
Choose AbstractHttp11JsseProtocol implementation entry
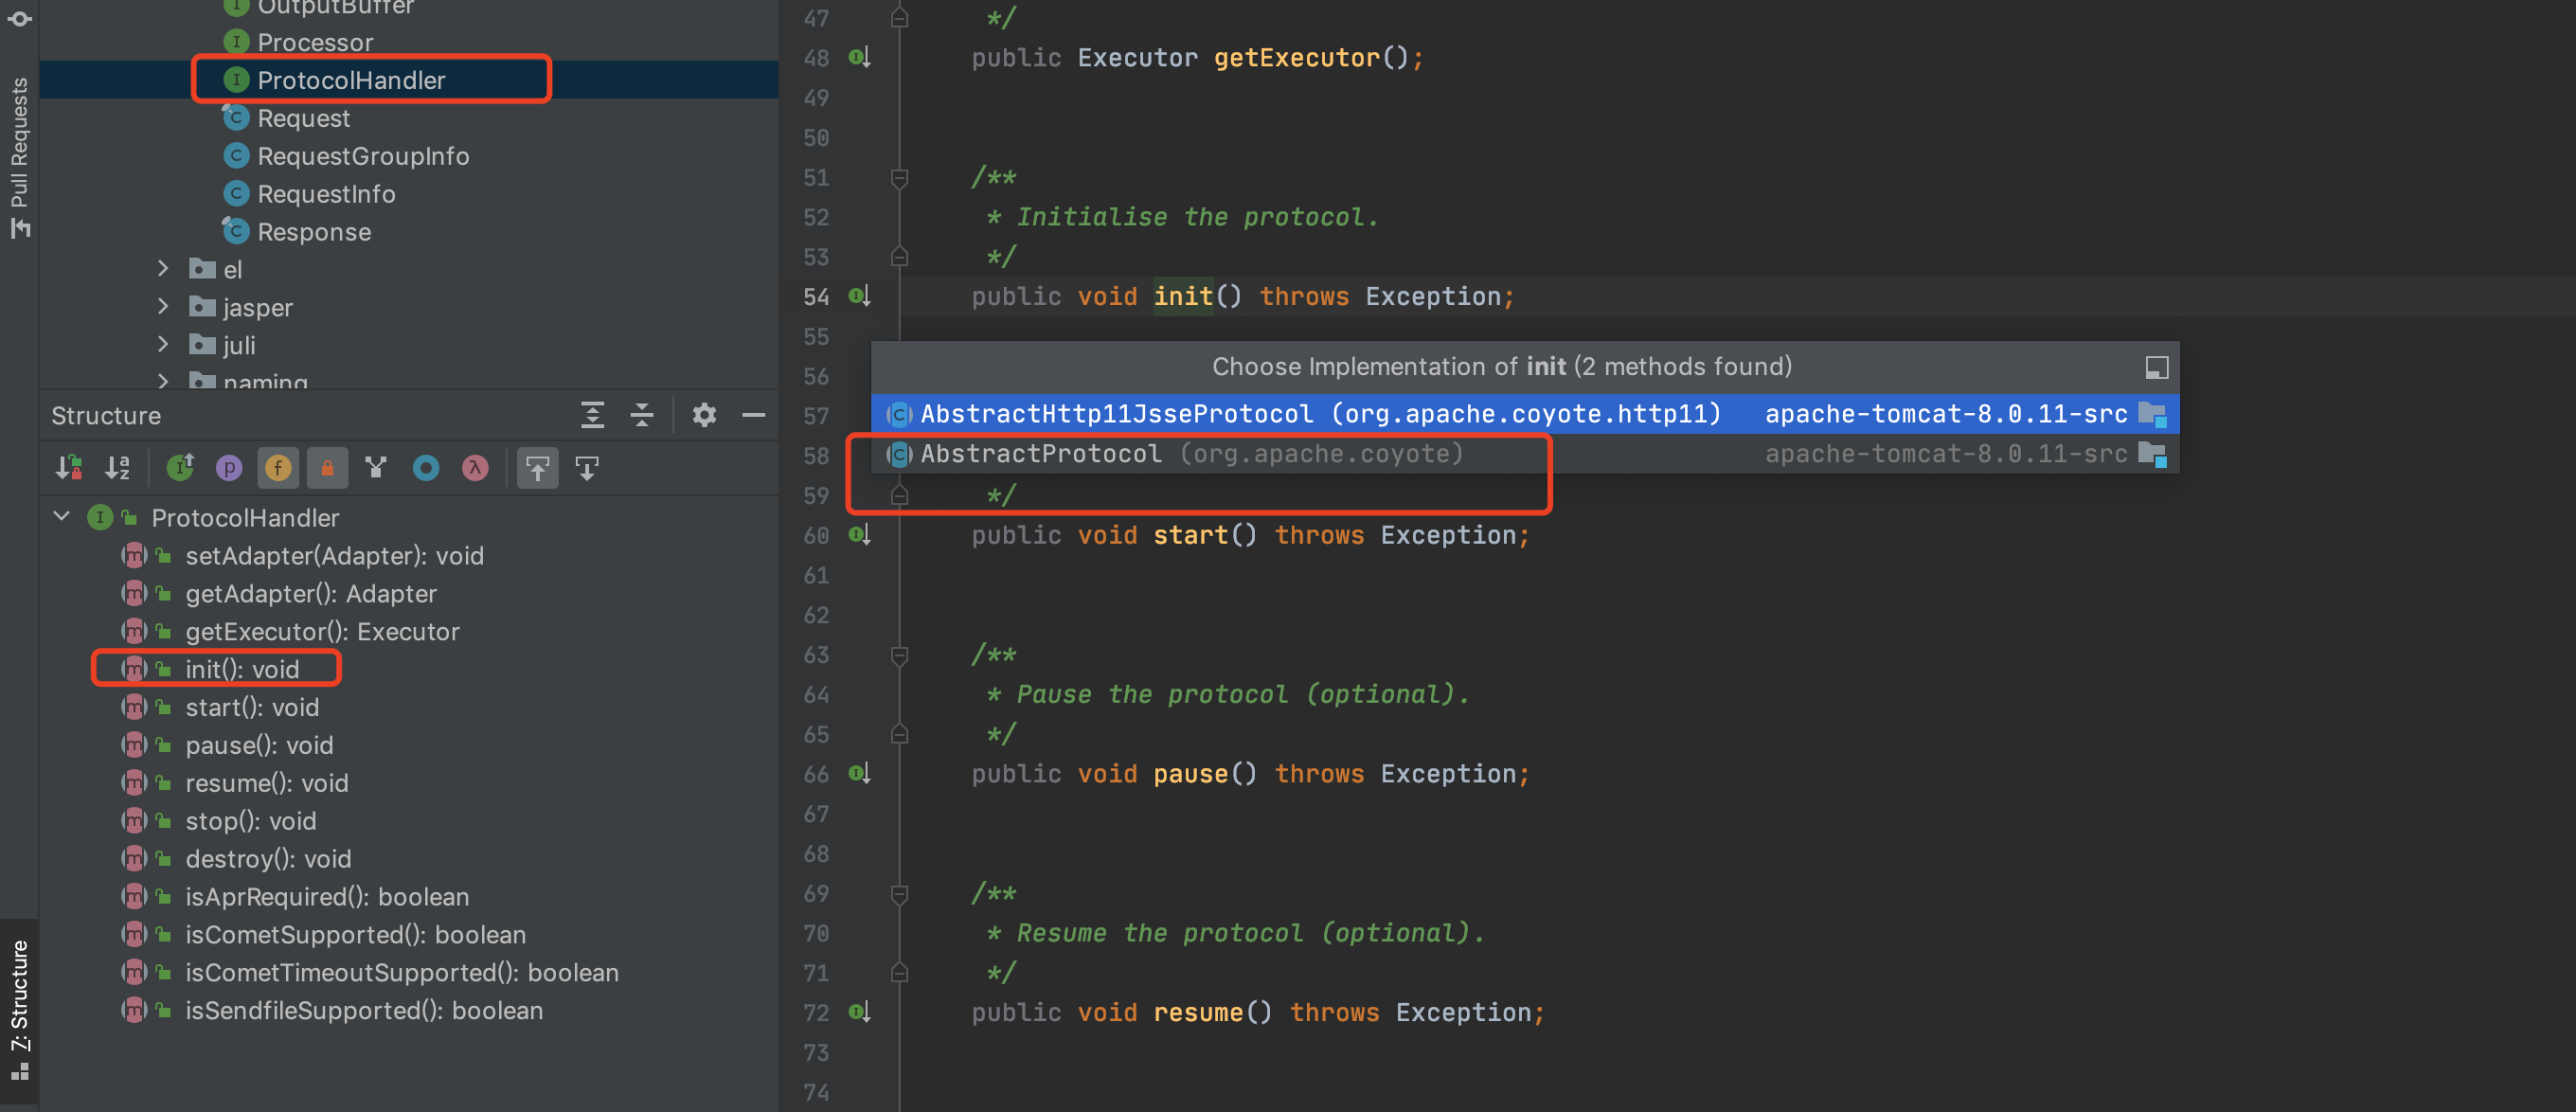[x=1116, y=414]
